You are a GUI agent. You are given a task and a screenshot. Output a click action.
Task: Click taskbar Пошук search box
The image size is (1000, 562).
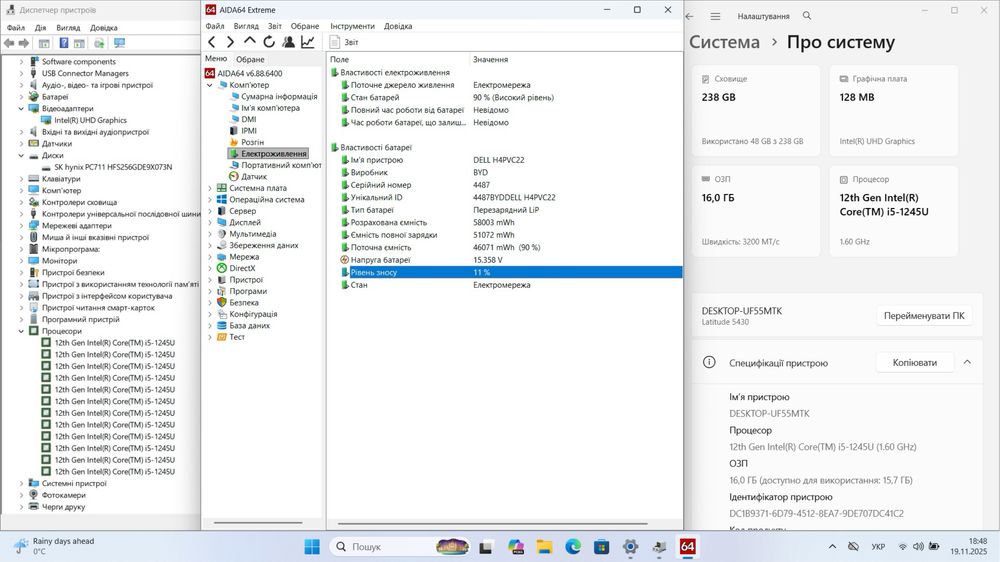click(400, 547)
